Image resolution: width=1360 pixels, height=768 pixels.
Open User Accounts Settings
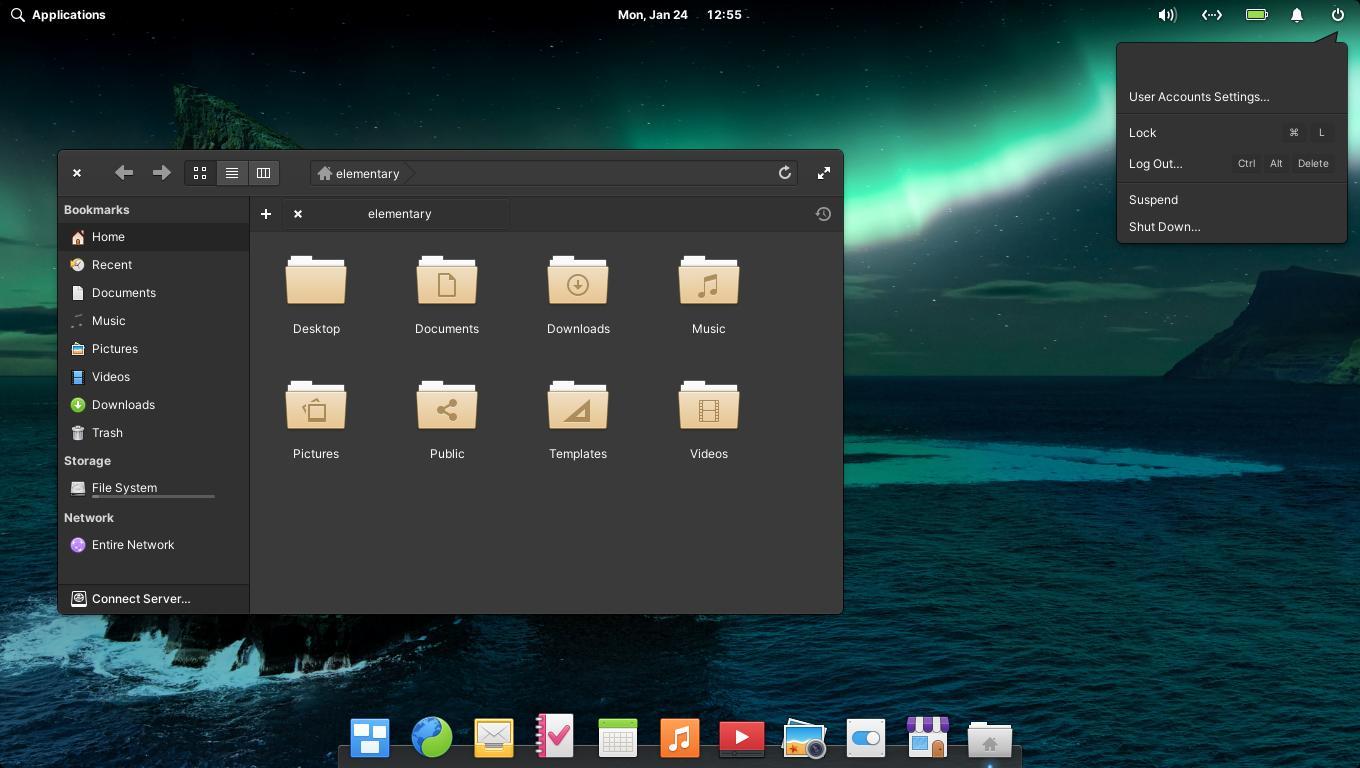click(x=1199, y=97)
